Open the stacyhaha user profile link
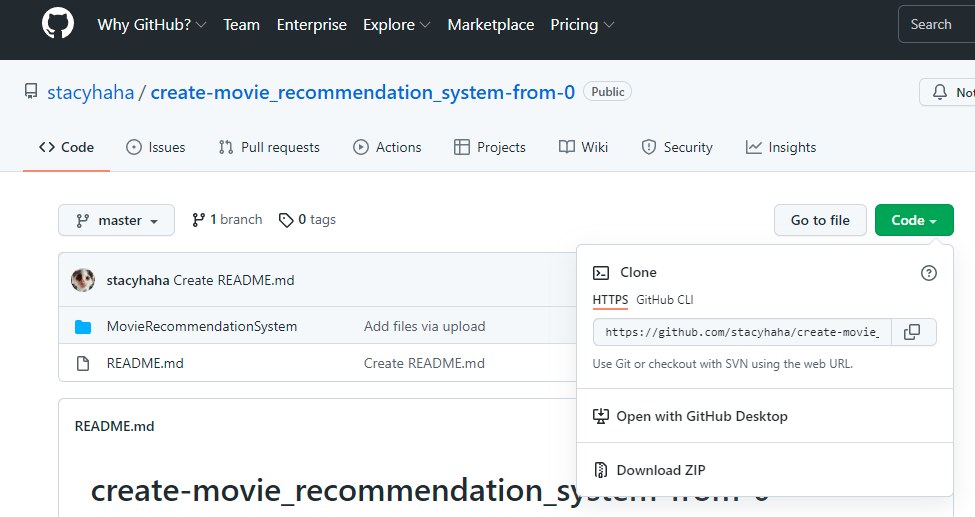Image resolution: width=975 pixels, height=517 pixels. [91, 92]
